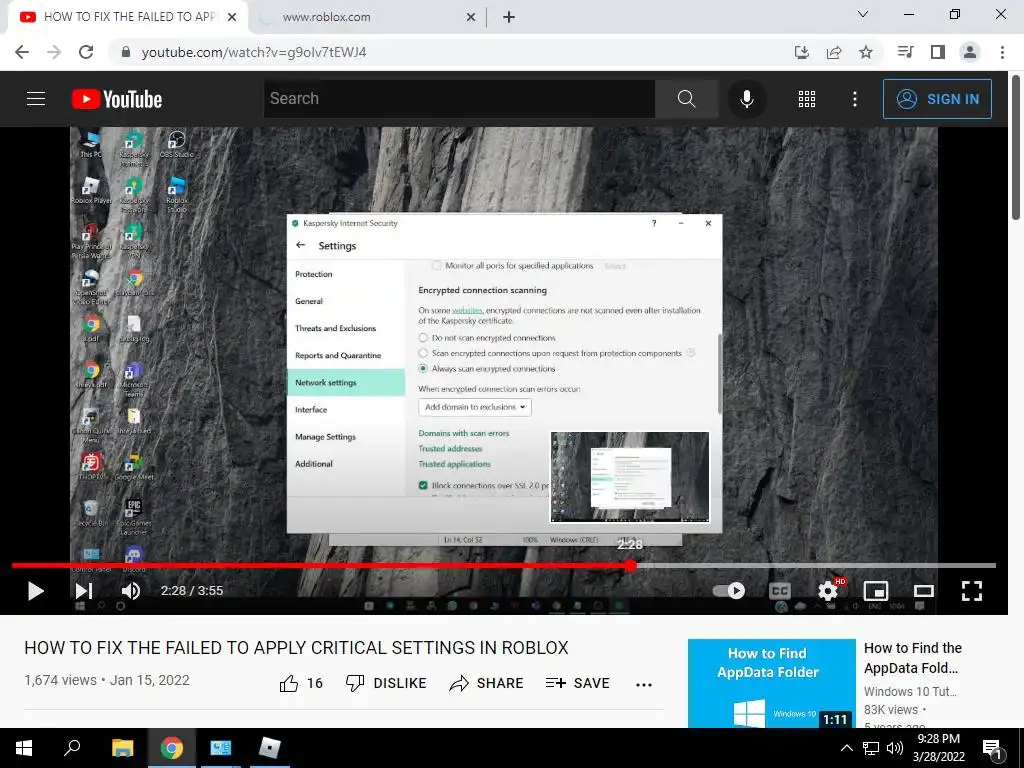Open system tray volume icon
Viewport: 1024px width, 768px height.
coord(895,748)
